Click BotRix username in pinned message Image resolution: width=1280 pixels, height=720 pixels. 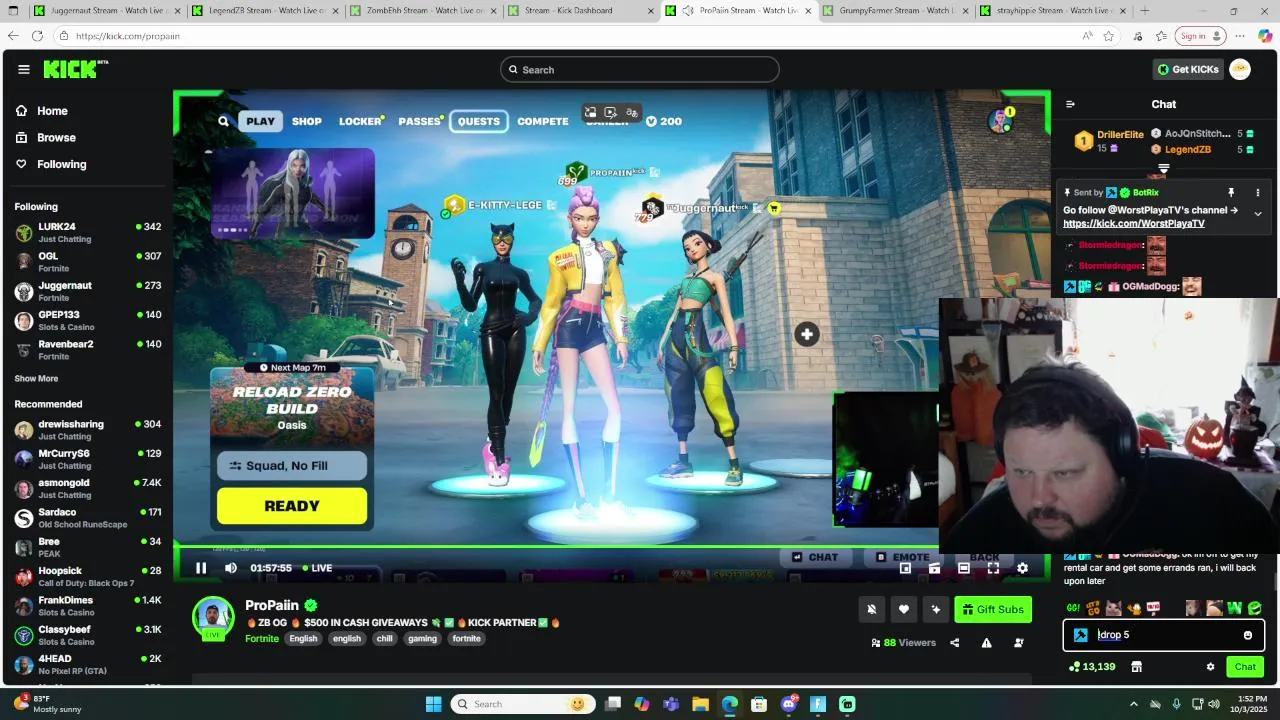point(1146,192)
